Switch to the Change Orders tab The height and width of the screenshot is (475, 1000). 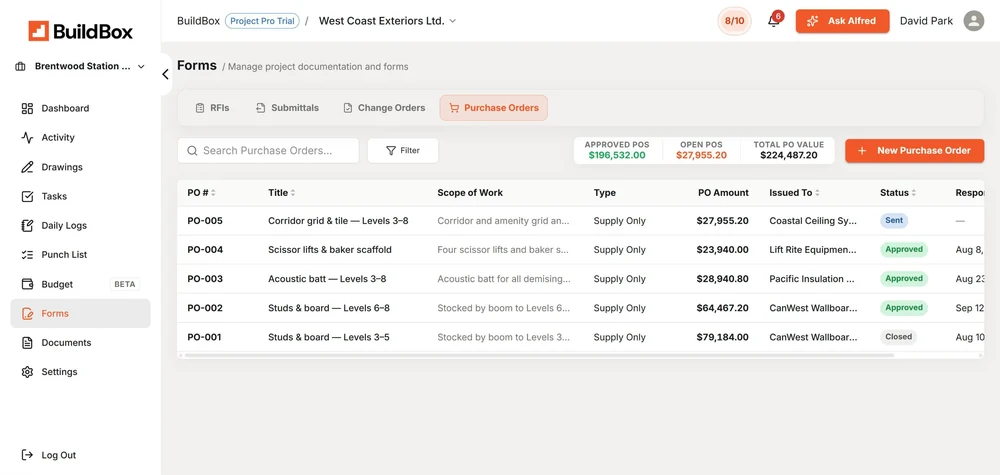[x=384, y=108]
